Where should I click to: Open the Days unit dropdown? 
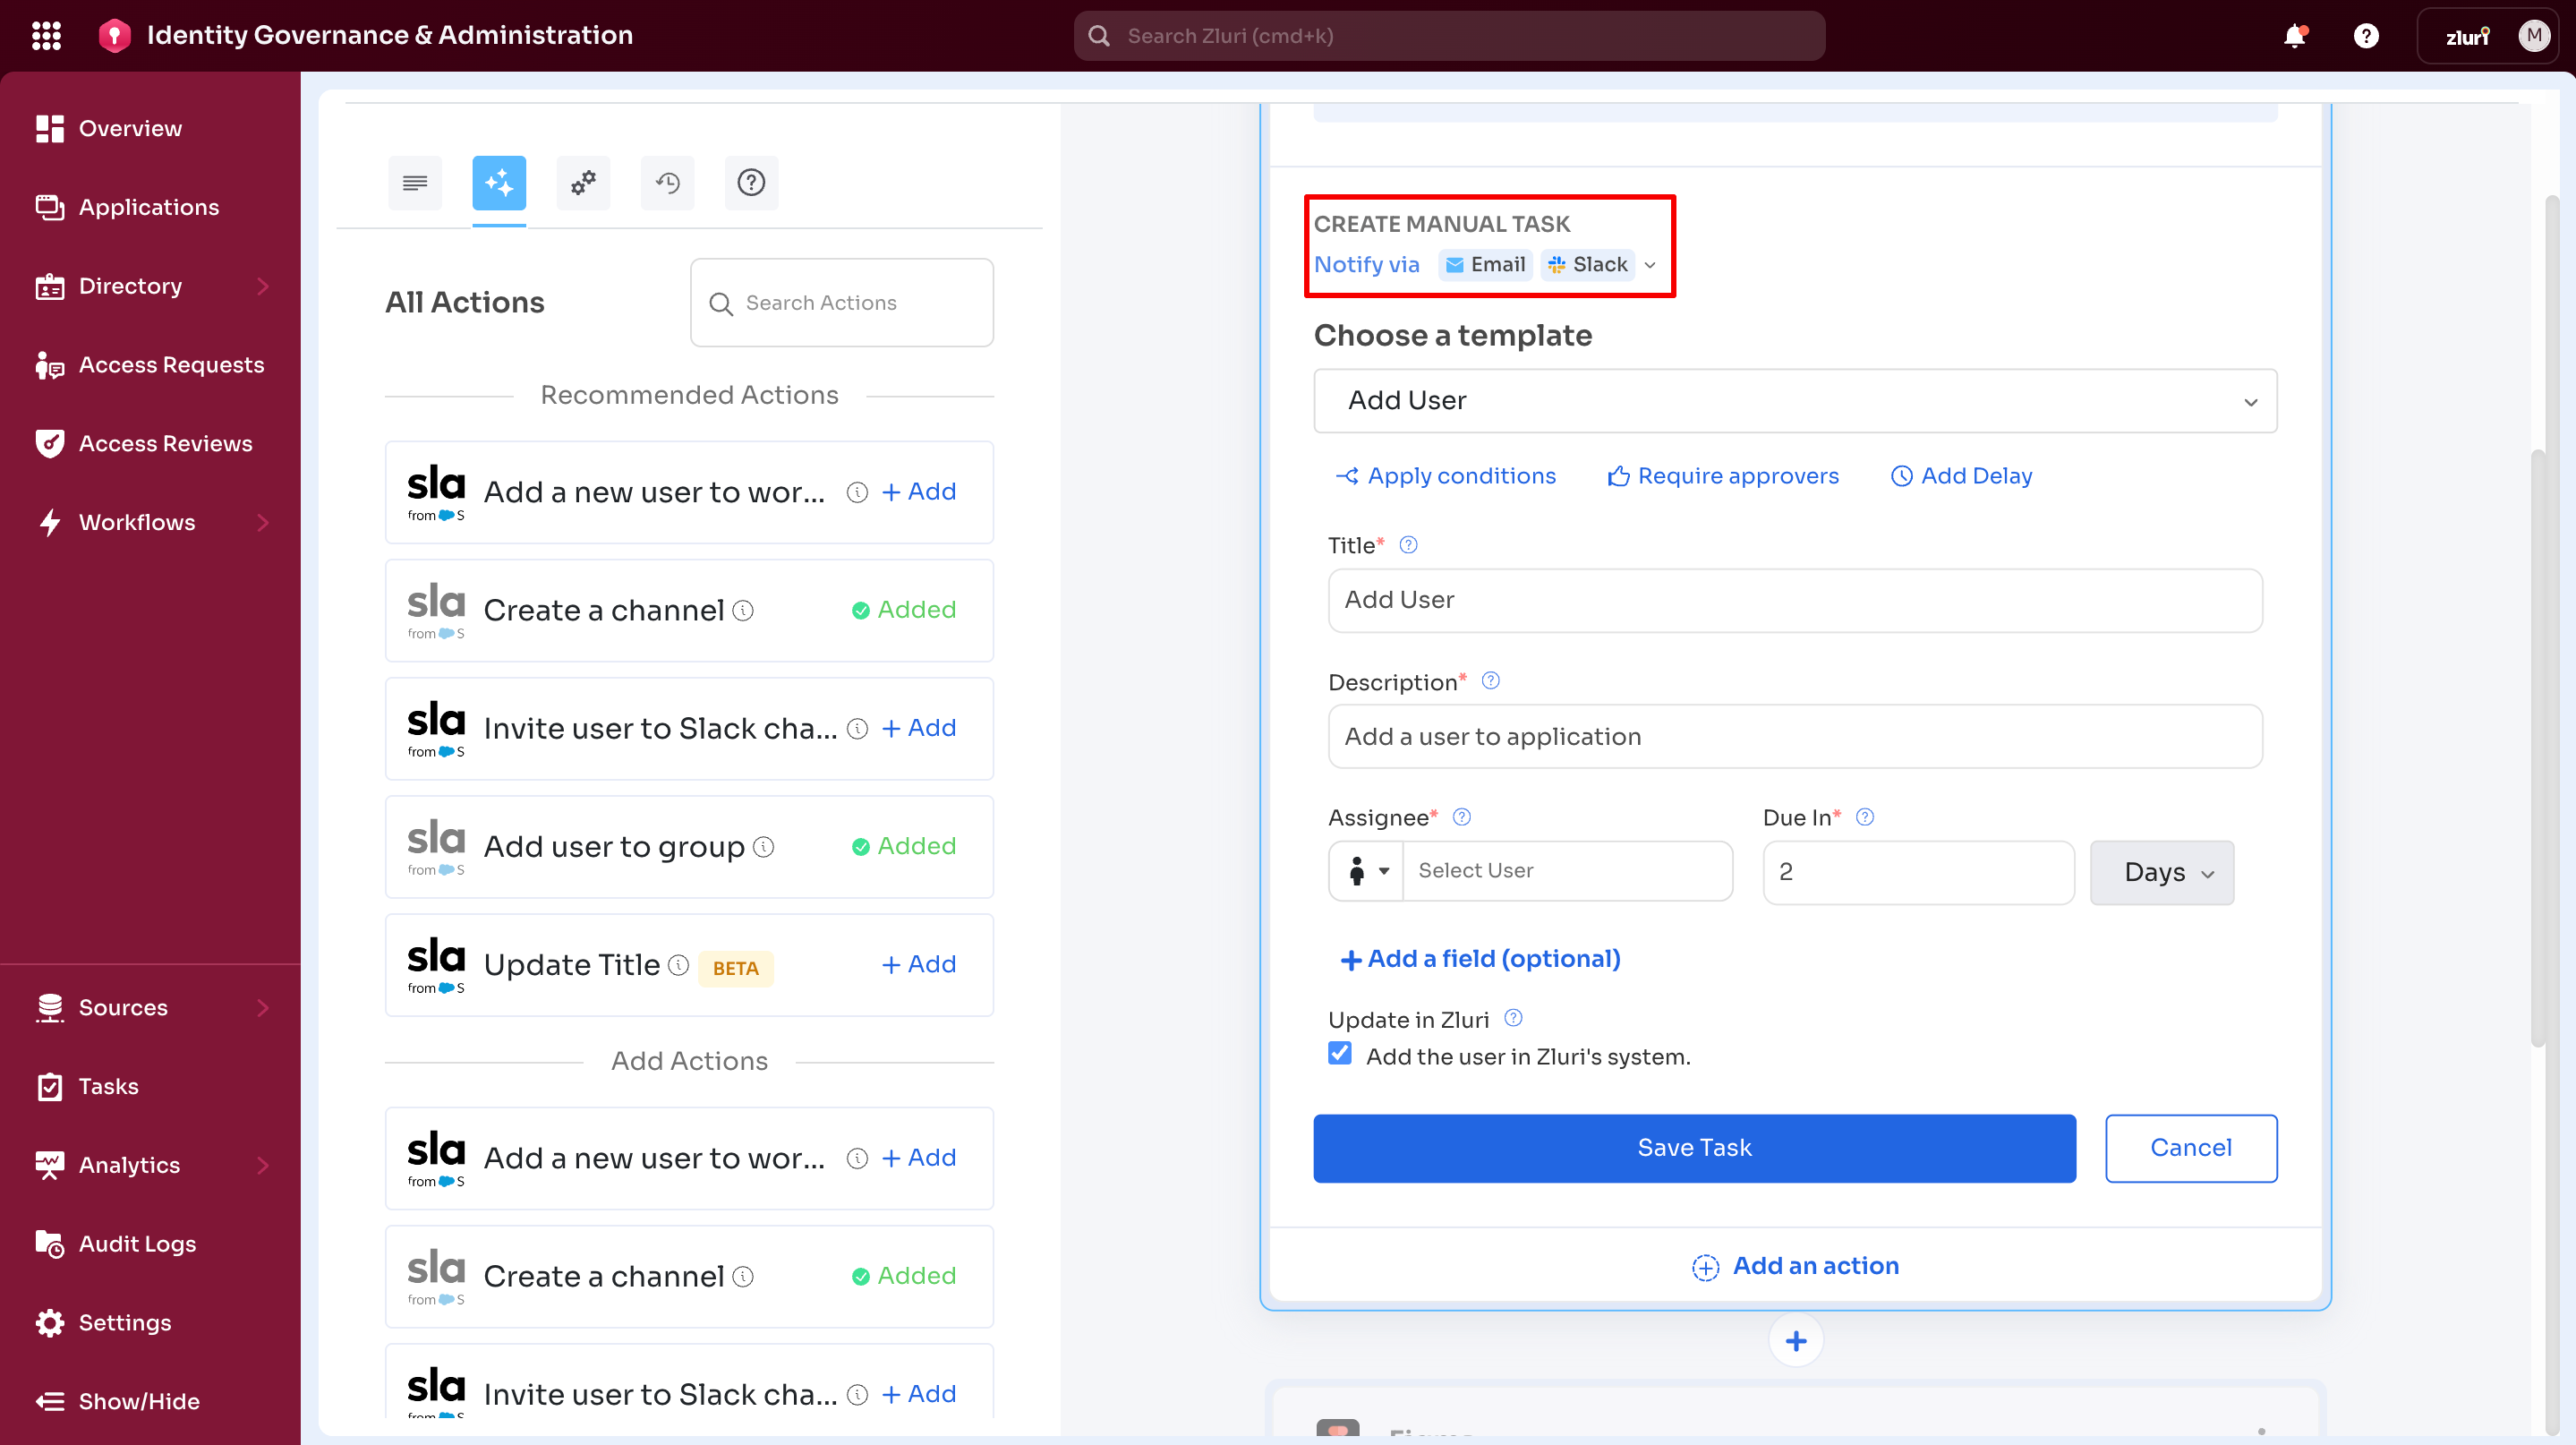click(2161, 872)
